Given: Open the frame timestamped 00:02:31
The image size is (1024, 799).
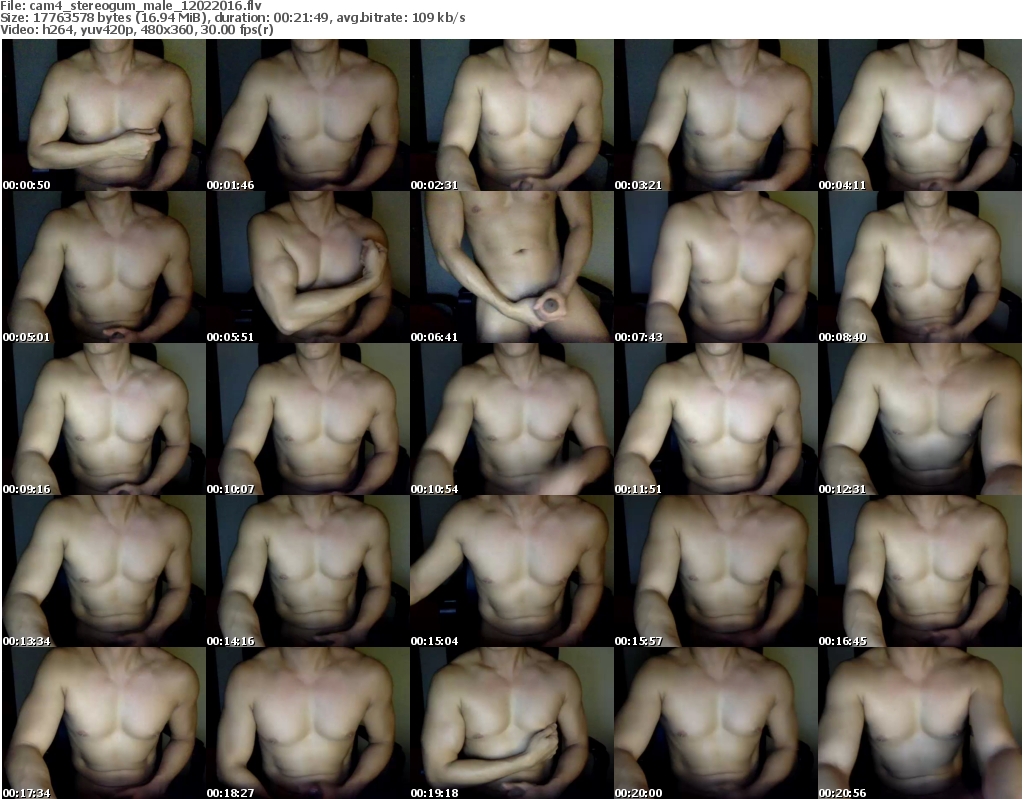Looking at the screenshot, I should pos(512,115).
